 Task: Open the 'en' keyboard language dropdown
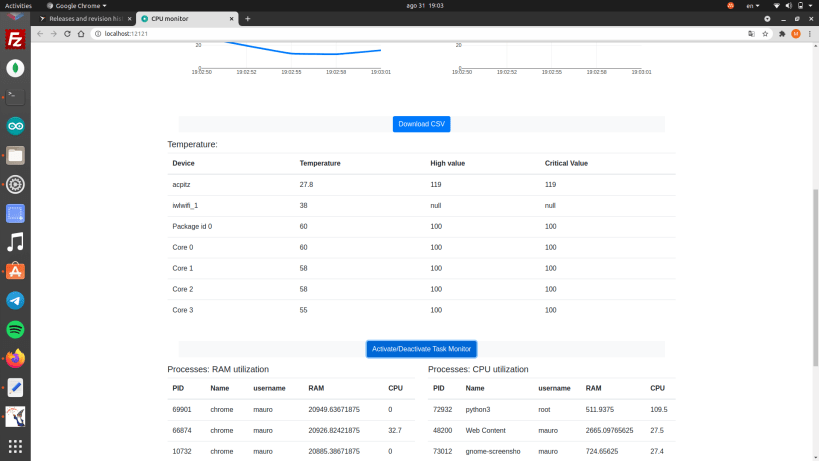[x=753, y=6]
